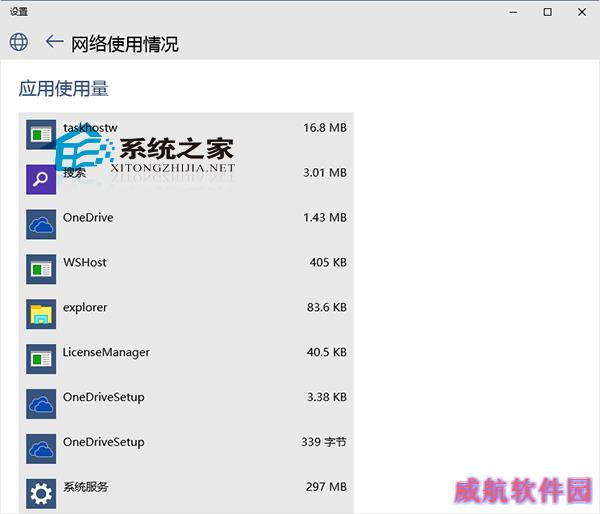Select the 系统服务 row label
Viewport: 600px width, 514px height.
[86, 487]
